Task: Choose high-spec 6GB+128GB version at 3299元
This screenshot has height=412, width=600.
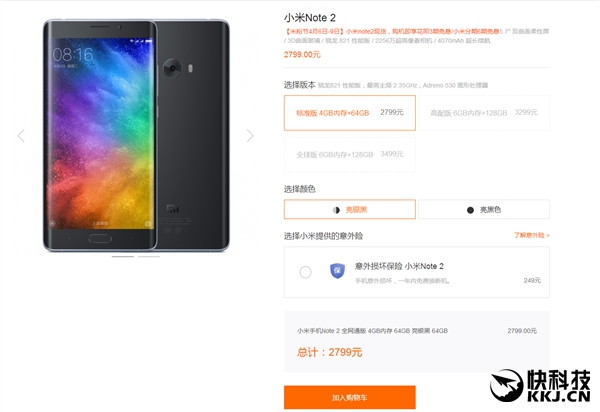Action: pyautogui.click(x=484, y=113)
